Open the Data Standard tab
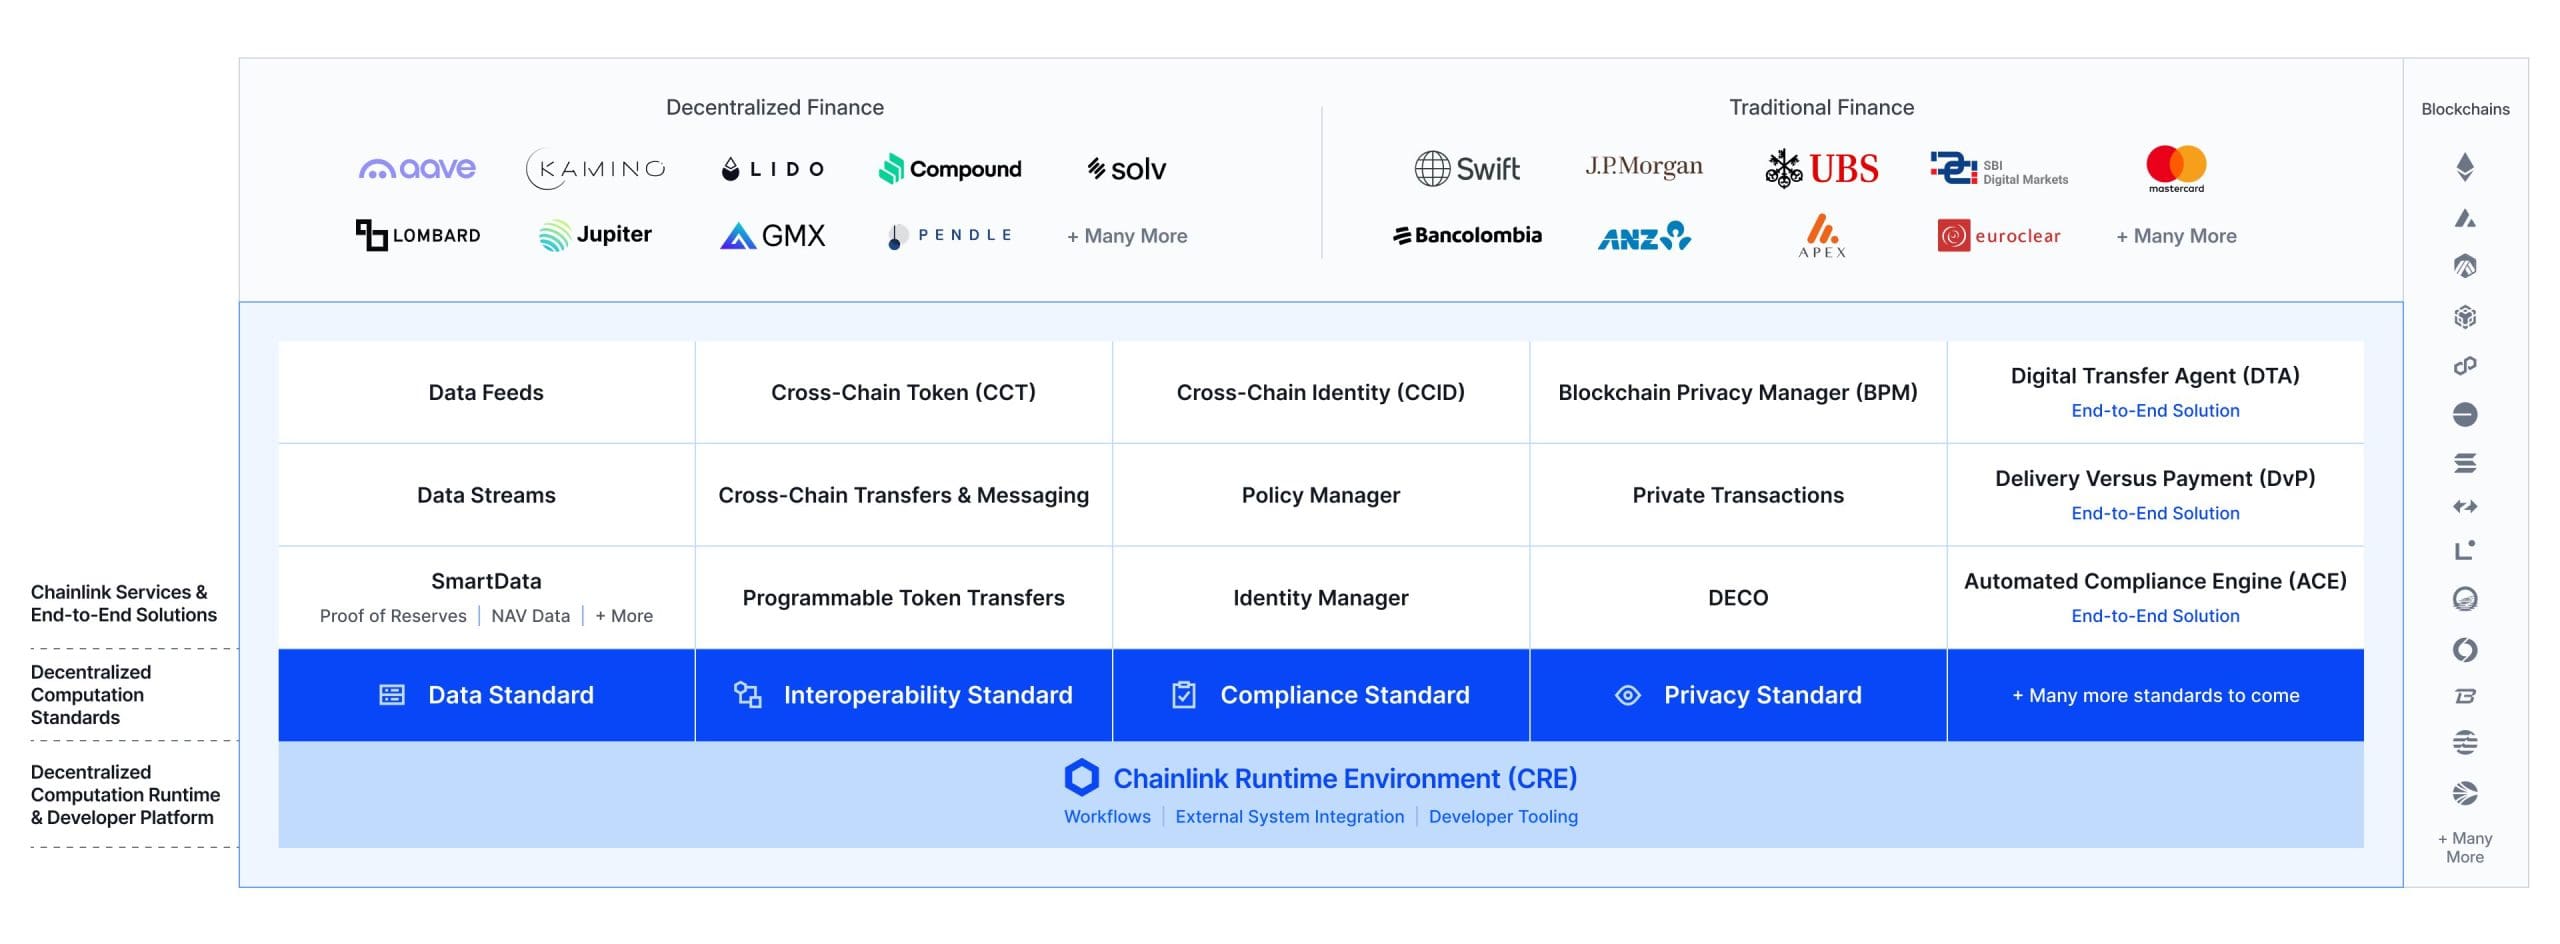 tap(486, 695)
